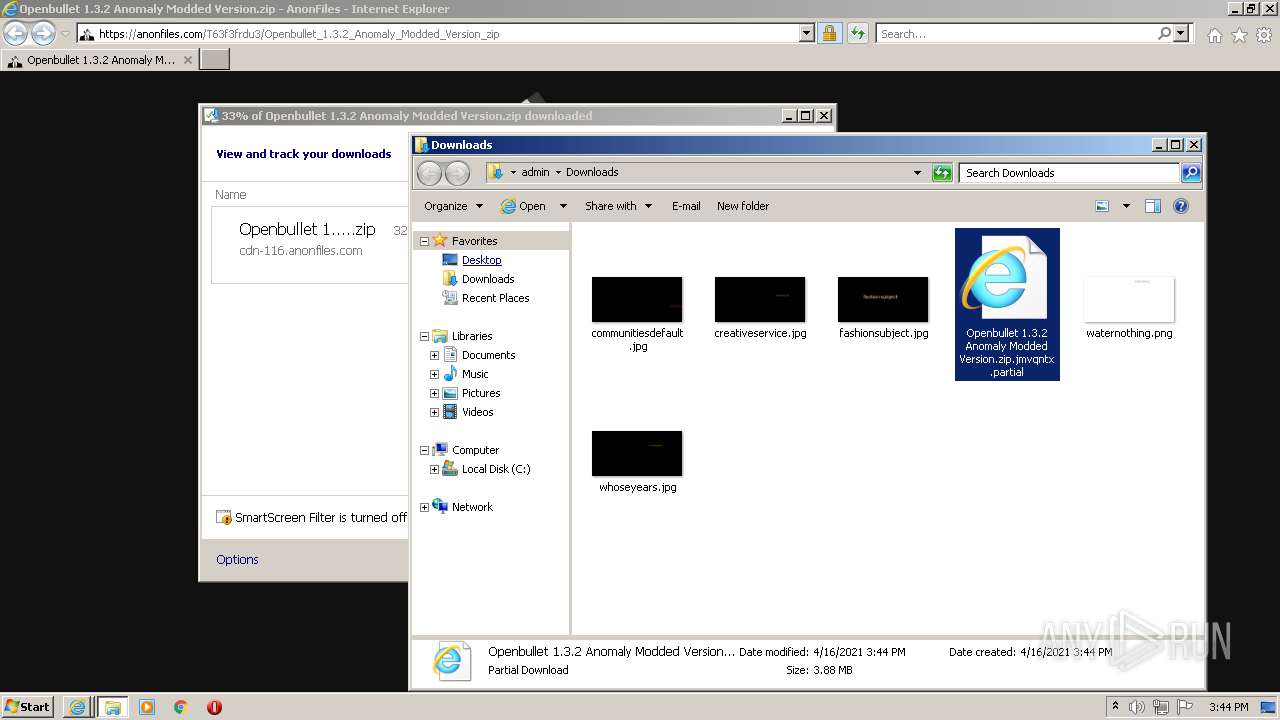Expand the Music library node

coord(434,374)
